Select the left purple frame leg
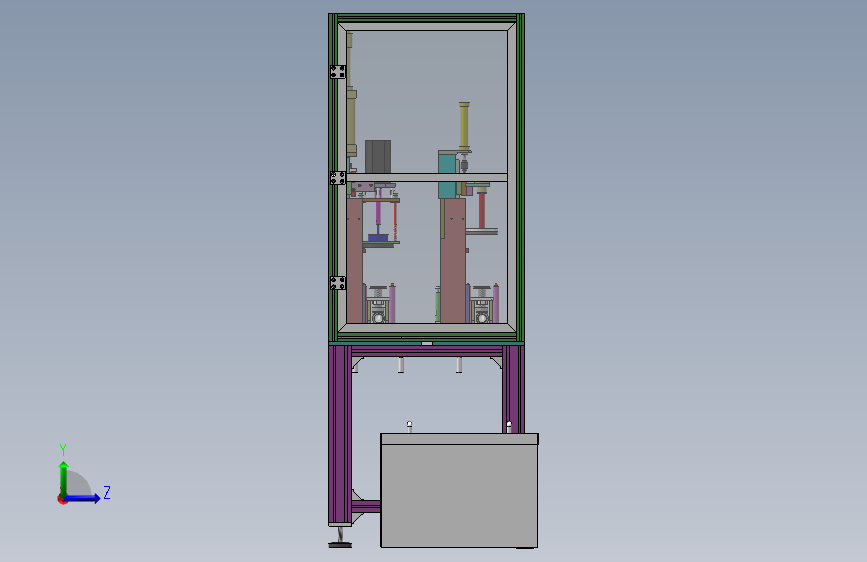 (340, 435)
